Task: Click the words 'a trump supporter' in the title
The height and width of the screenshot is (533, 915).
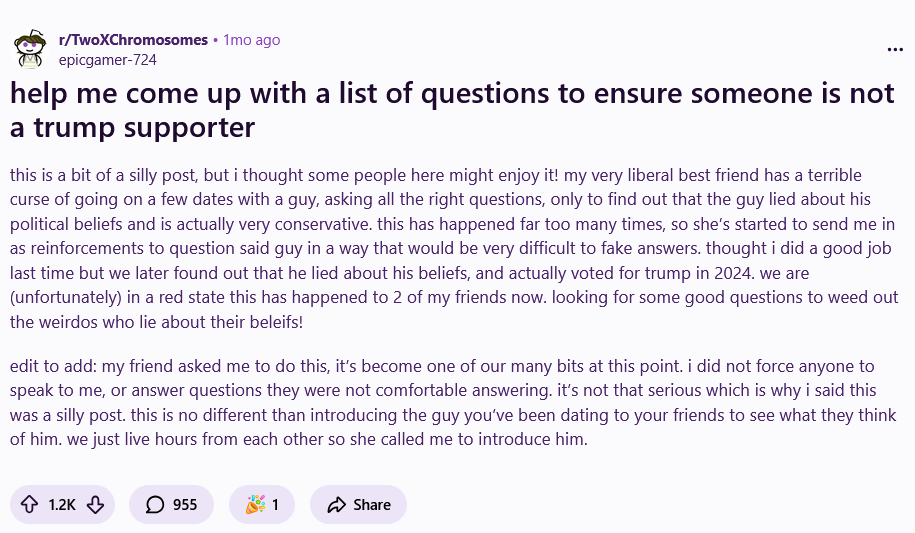Action: 133,128
